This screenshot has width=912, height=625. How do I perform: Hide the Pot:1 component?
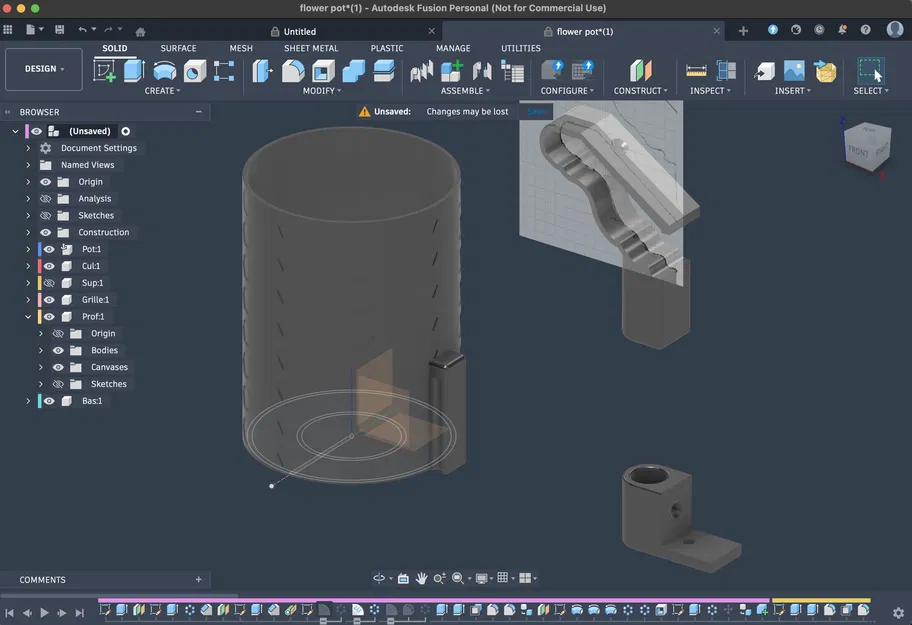pos(48,249)
